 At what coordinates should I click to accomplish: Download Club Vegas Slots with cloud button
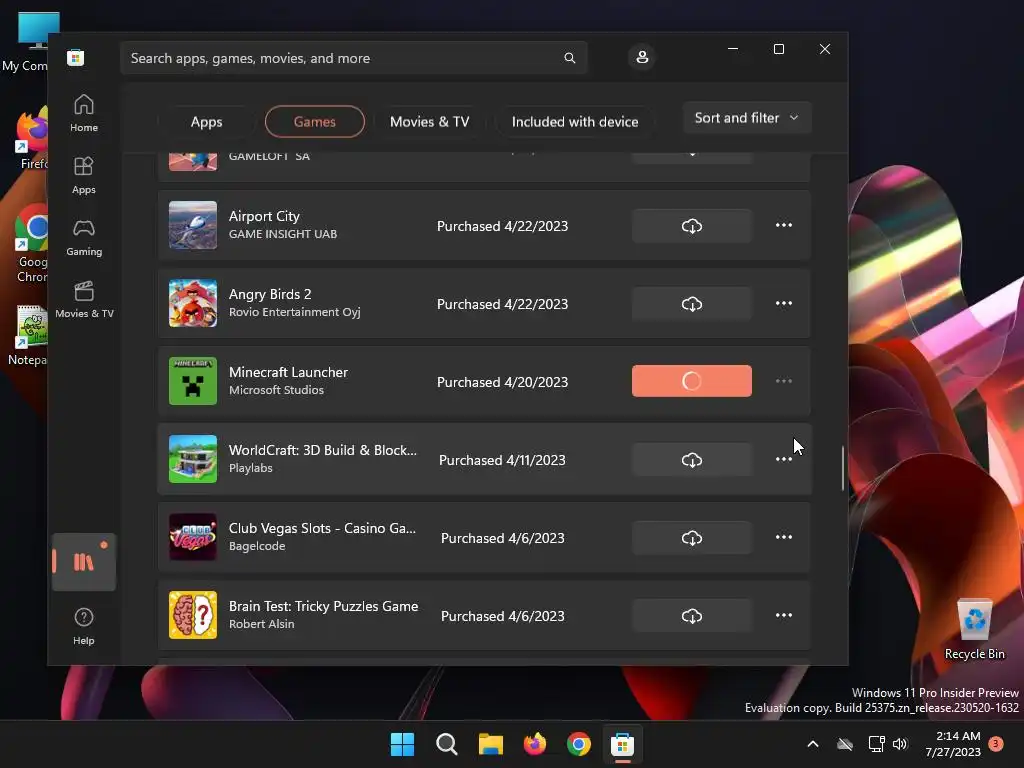point(692,537)
